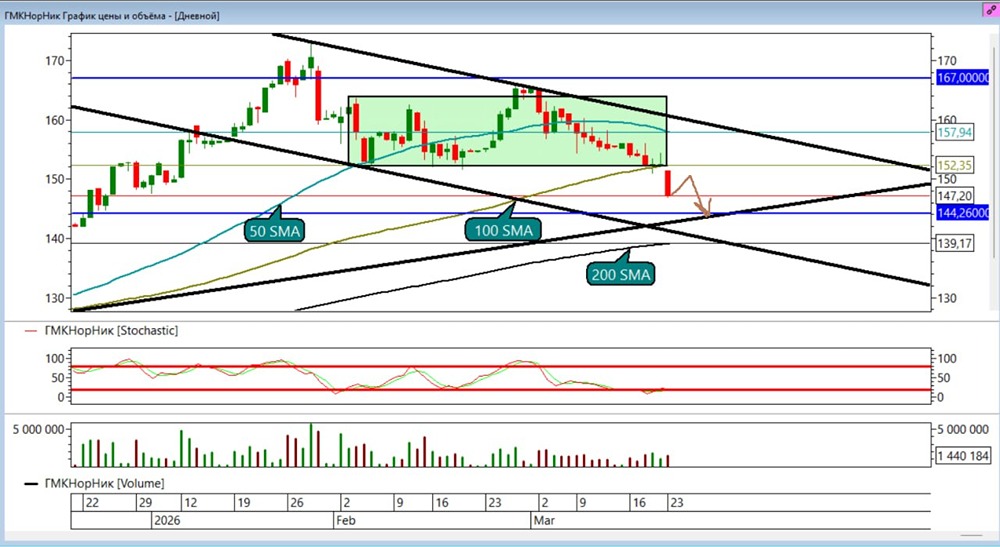Select the 100 SMA callout label

point(503,230)
